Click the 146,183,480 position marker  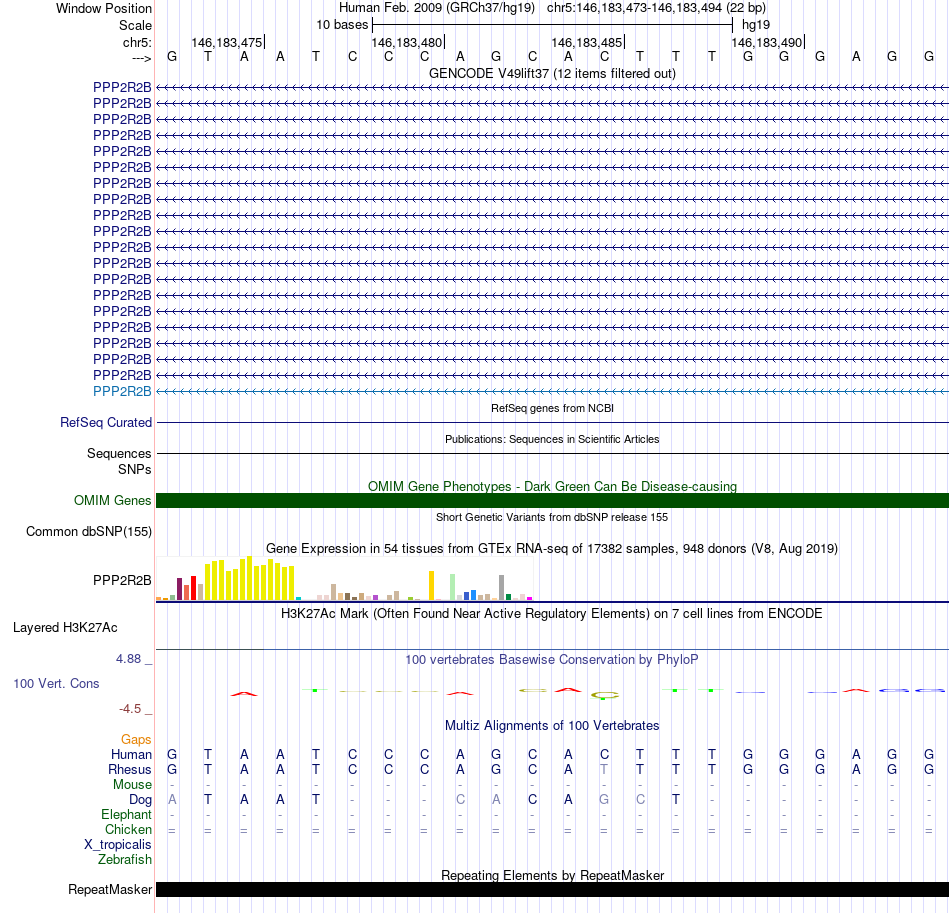coord(407,42)
